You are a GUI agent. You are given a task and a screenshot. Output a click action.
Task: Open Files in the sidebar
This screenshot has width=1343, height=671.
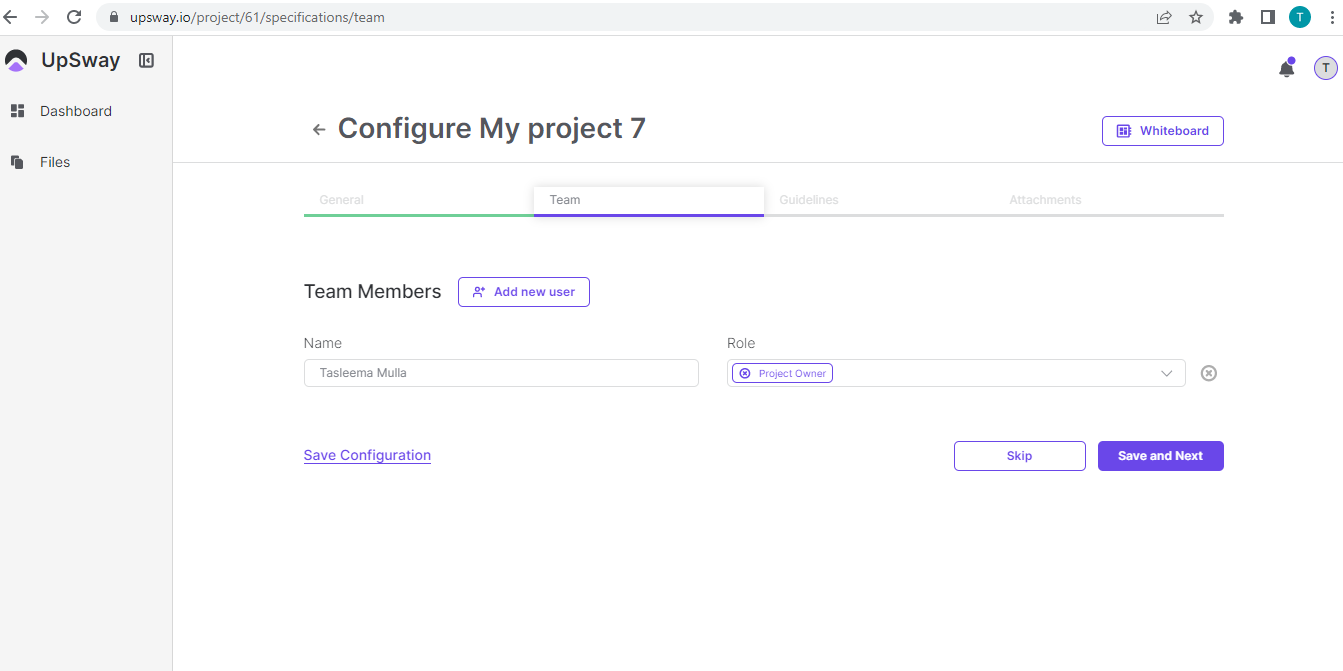tap(54, 162)
